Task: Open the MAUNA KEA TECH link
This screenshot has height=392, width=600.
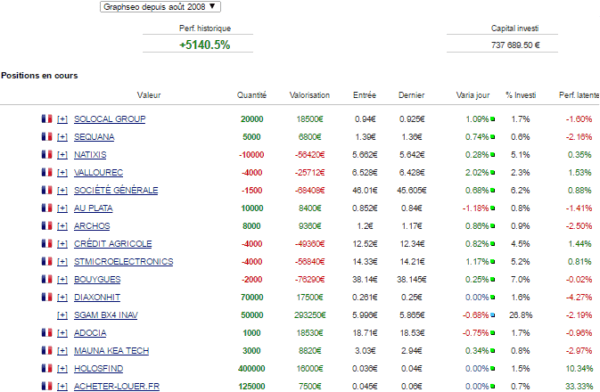Action: (111, 351)
